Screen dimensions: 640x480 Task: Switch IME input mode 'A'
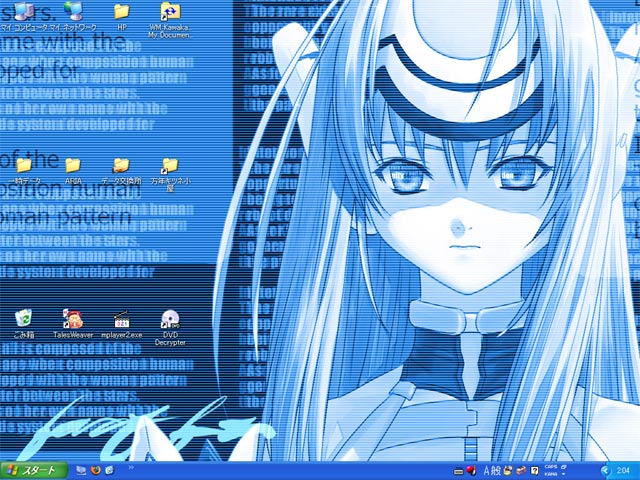click(x=487, y=471)
